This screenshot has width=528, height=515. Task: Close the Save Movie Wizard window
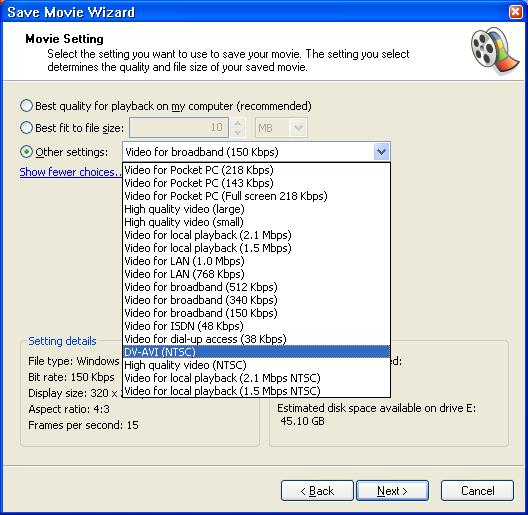tap(515, 12)
